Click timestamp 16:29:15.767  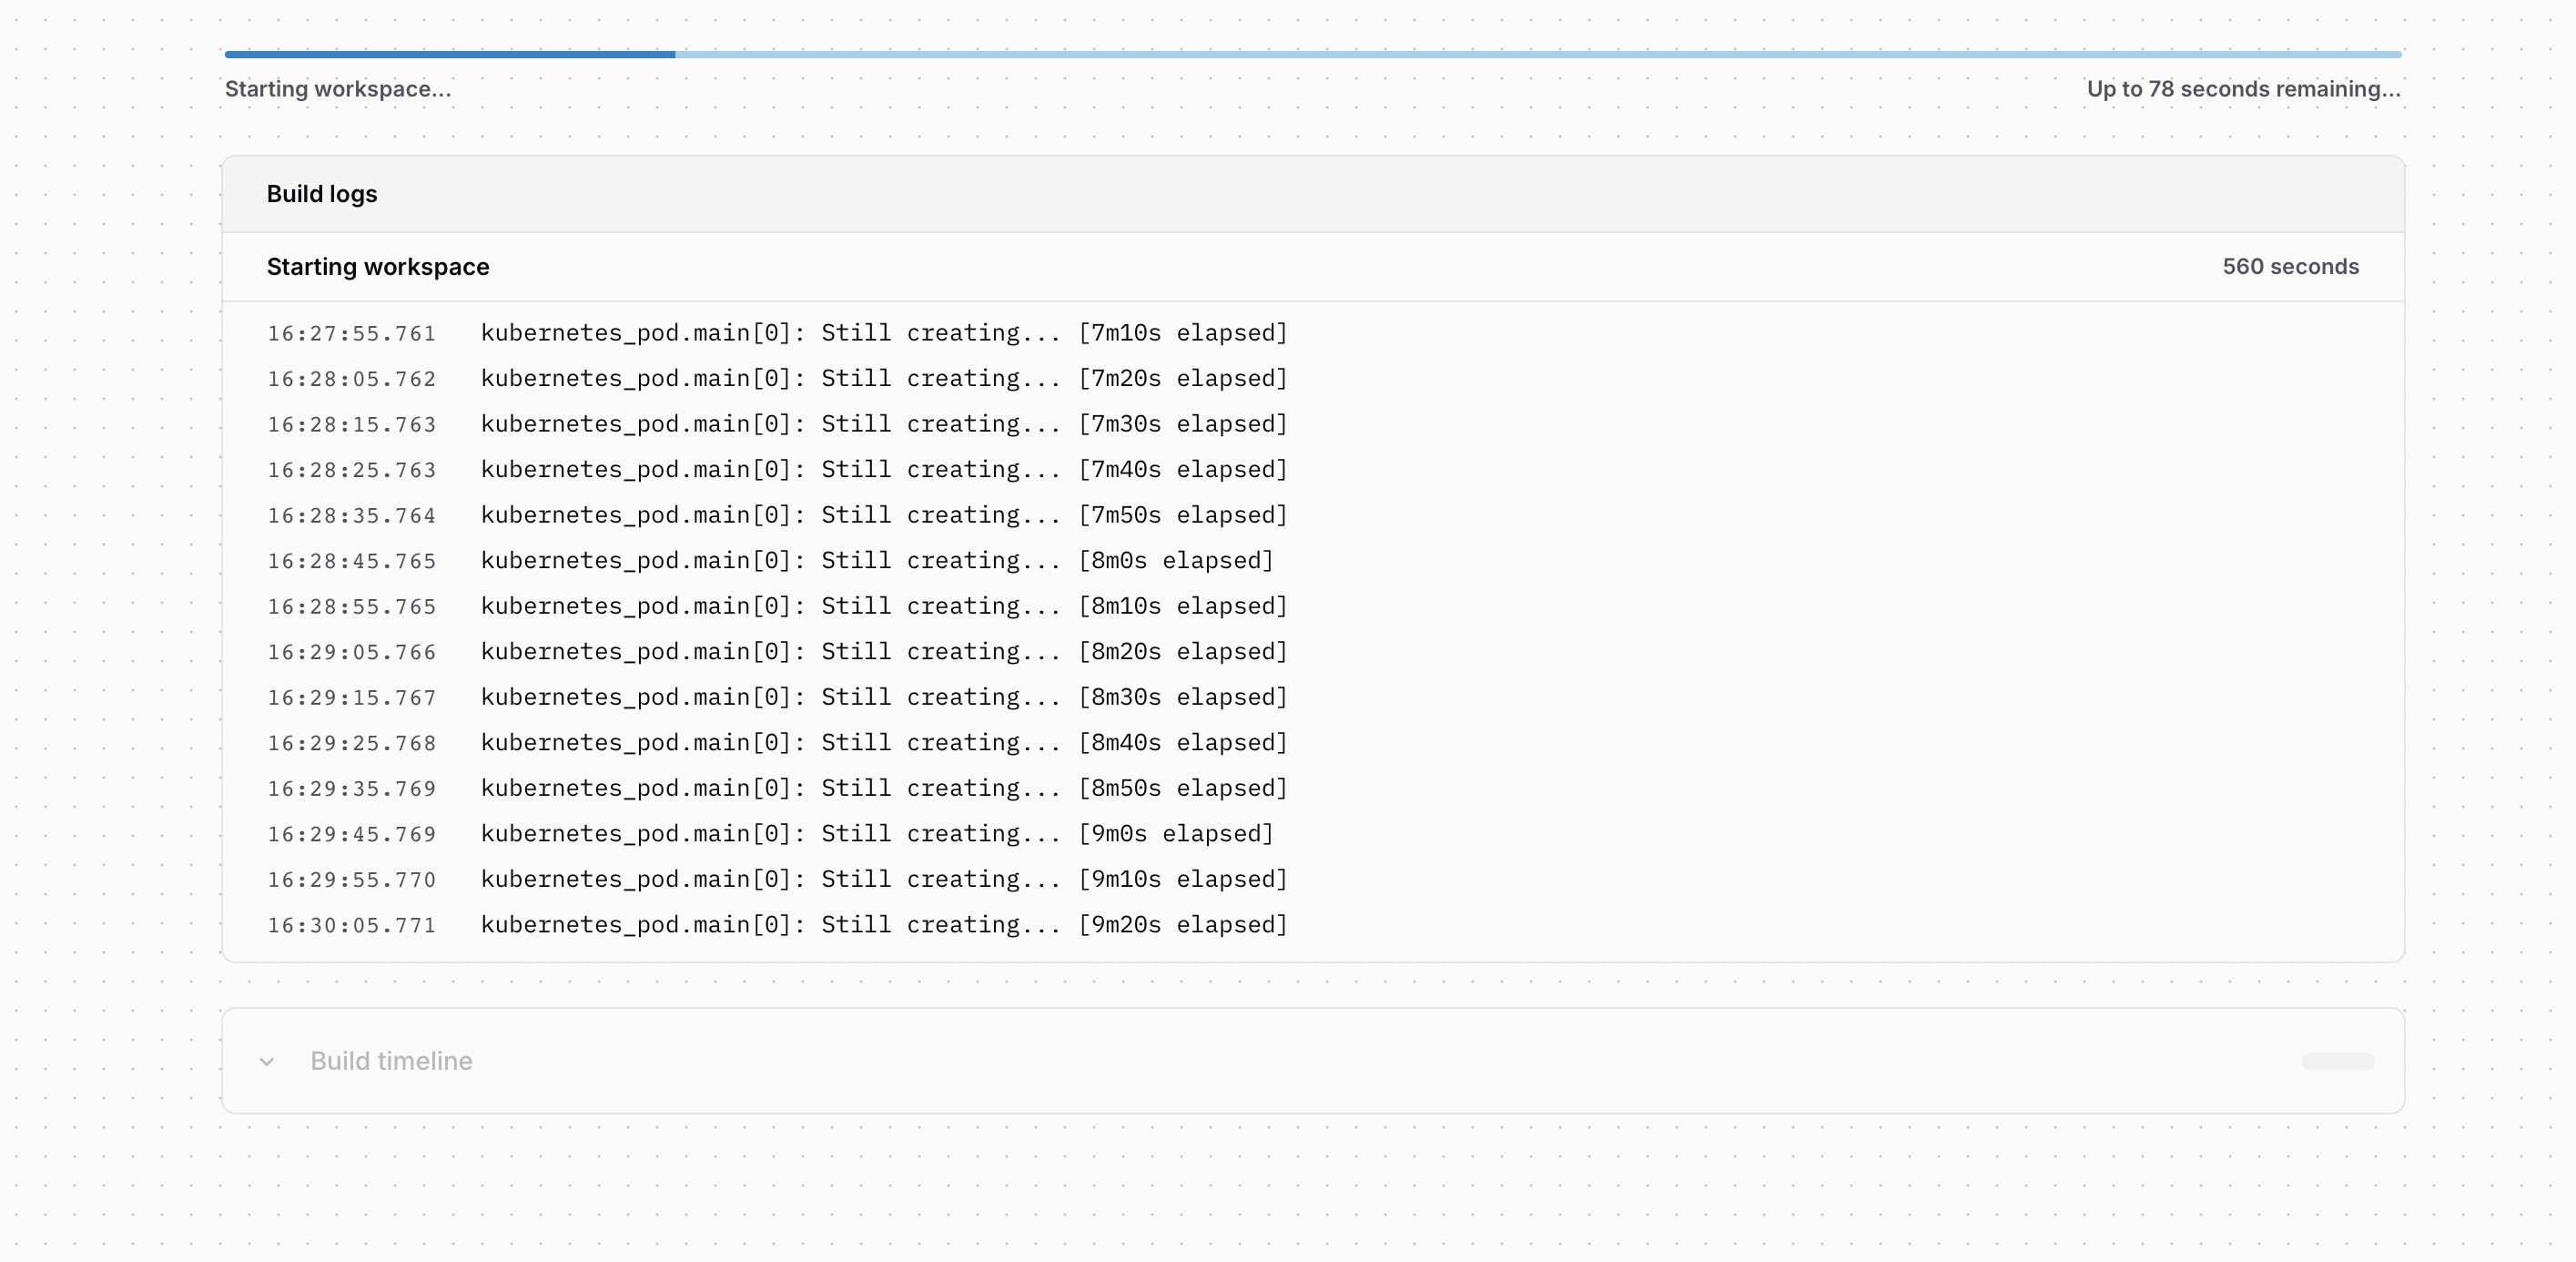351,698
